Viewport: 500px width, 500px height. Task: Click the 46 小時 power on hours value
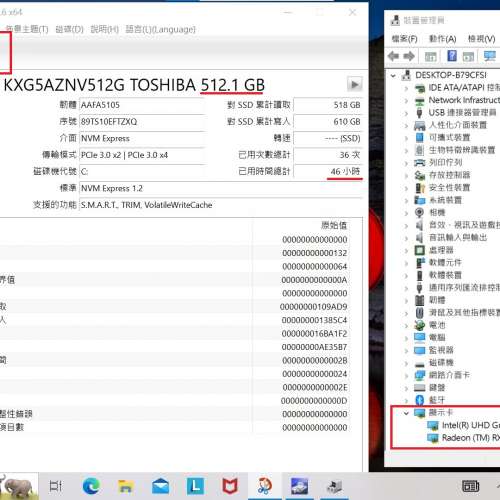pyautogui.click(x=328, y=172)
